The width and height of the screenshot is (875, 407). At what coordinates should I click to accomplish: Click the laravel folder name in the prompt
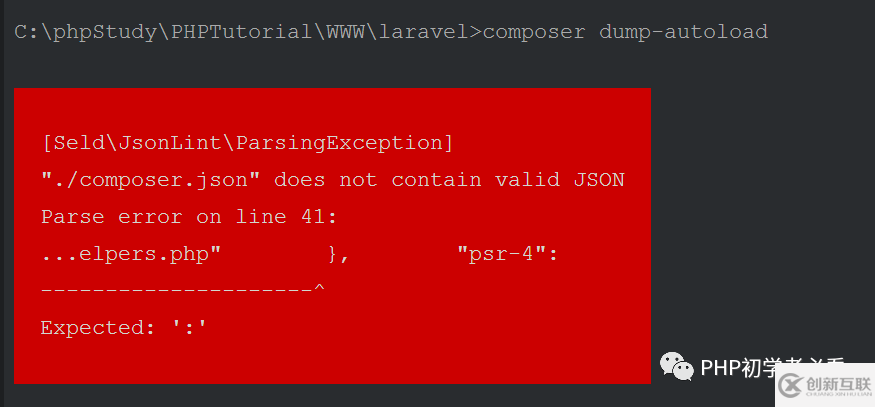pyautogui.click(x=424, y=32)
